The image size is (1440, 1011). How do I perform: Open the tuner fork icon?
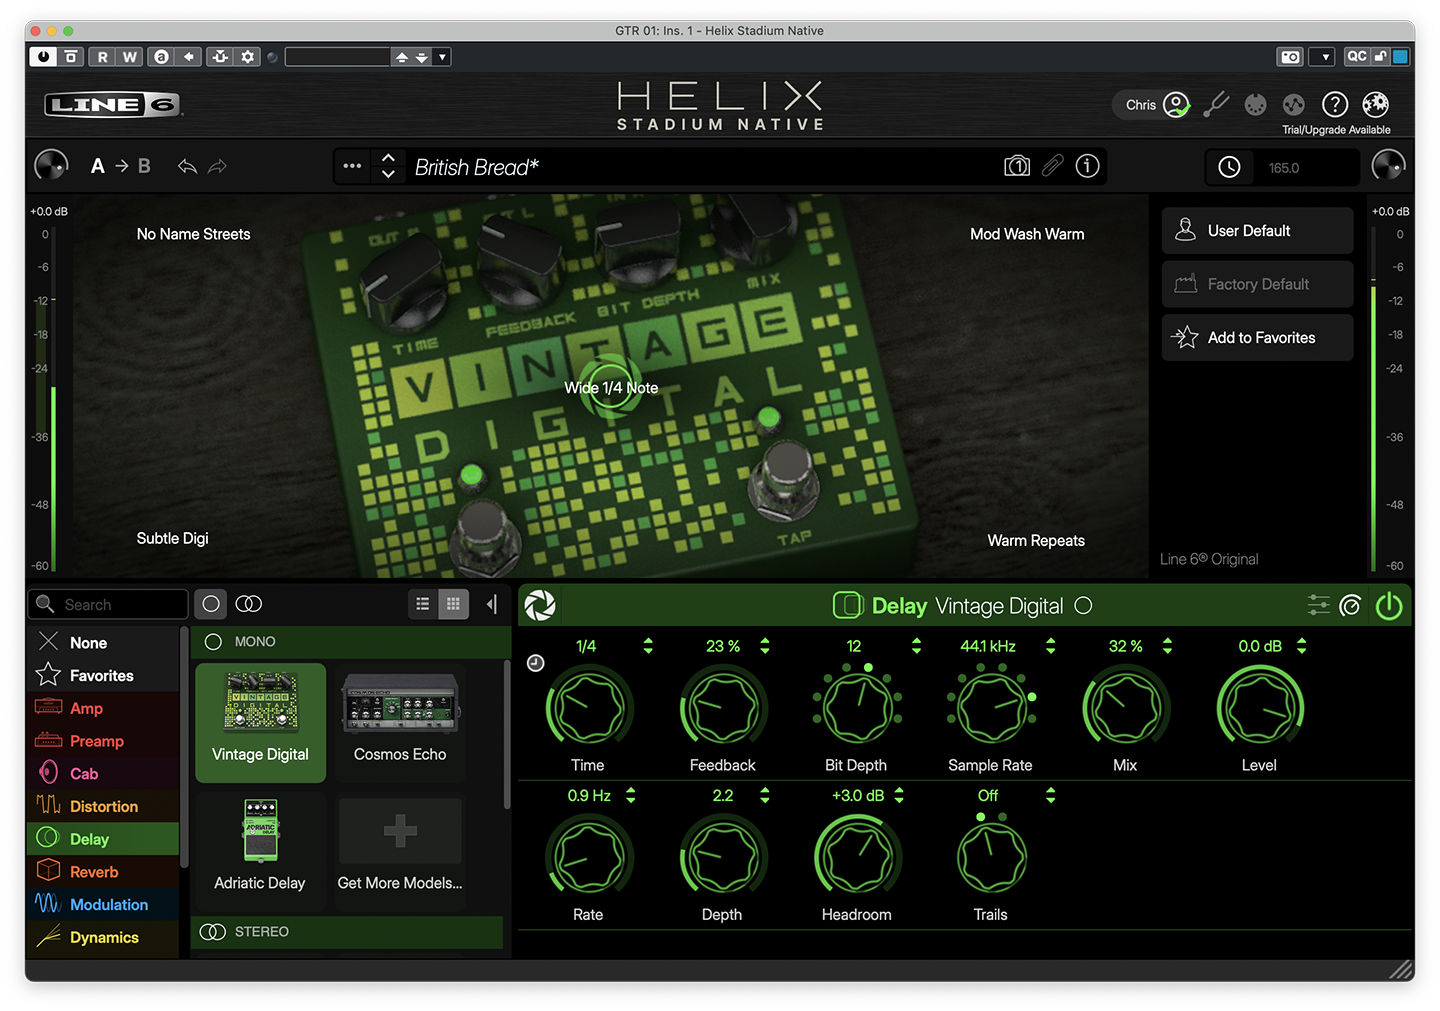tap(1216, 104)
